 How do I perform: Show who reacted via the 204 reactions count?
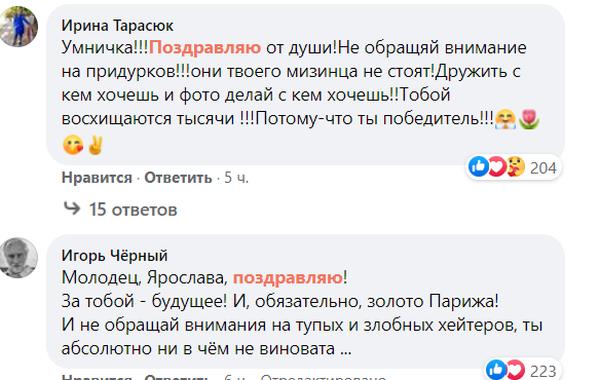543,168
